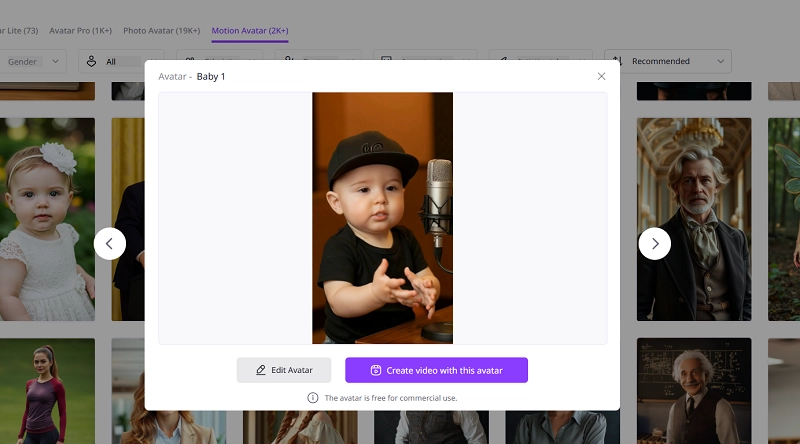Expand the Recommended sort dropdown
The width and height of the screenshot is (800, 444).
pos(667,61)
